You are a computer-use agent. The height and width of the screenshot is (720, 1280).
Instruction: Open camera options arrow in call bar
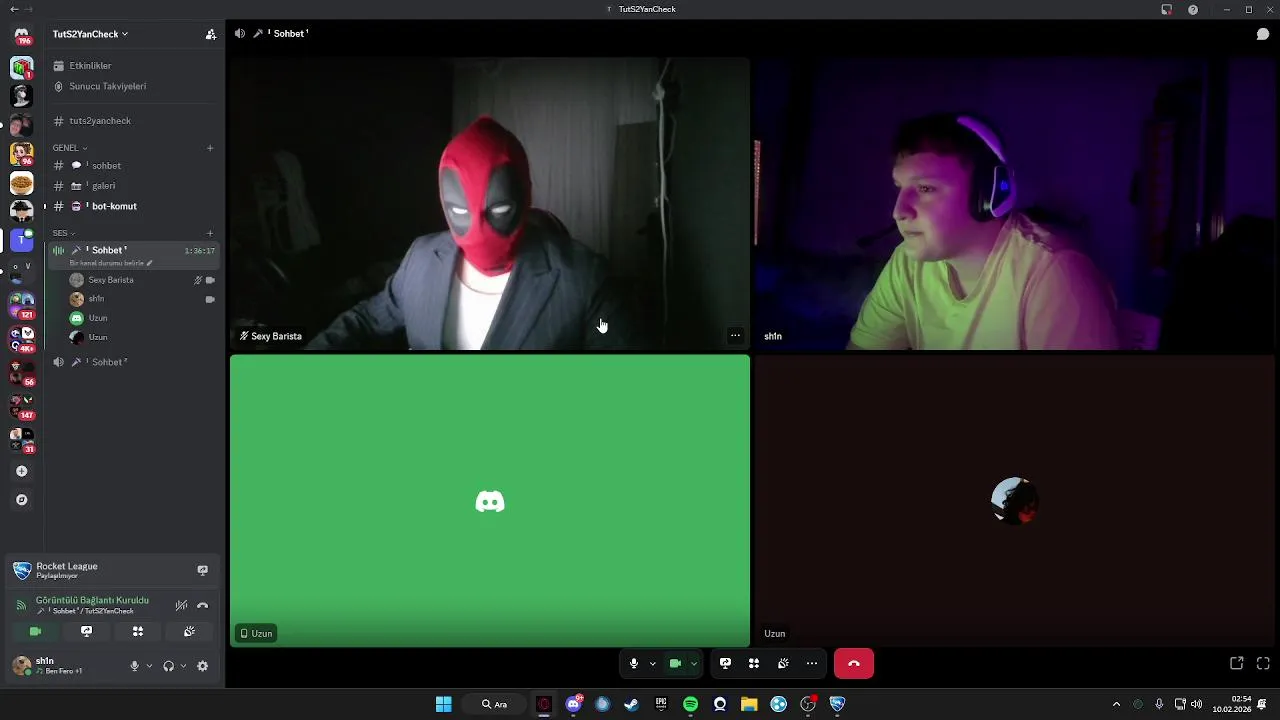click(x=694, y=663)
